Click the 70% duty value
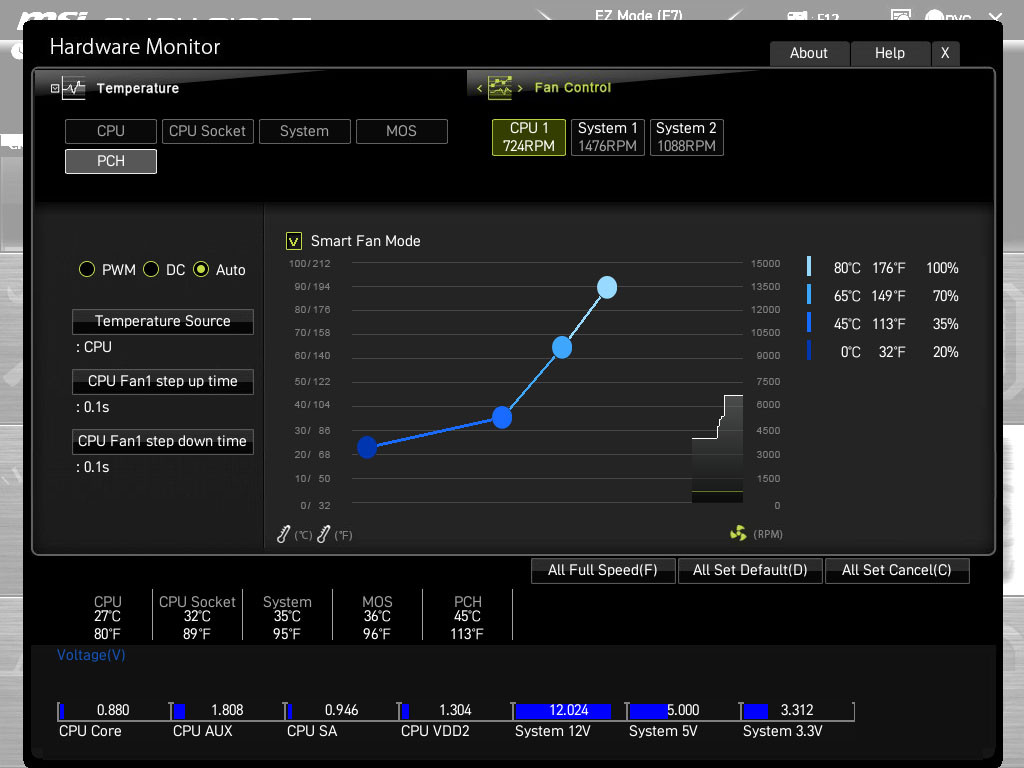Image resolution: width=1024 pixels, height=768 pixels. pyautogui.click(x=946, y=296)
